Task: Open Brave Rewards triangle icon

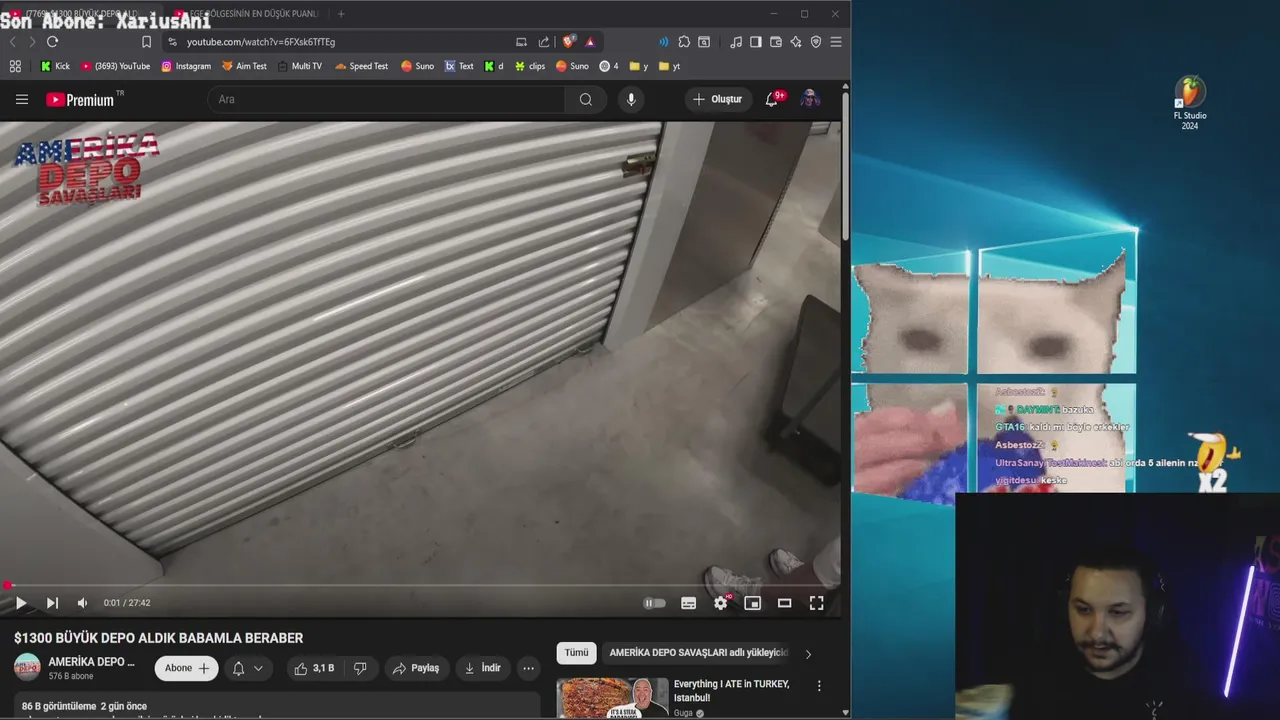Action: [590, 42]
